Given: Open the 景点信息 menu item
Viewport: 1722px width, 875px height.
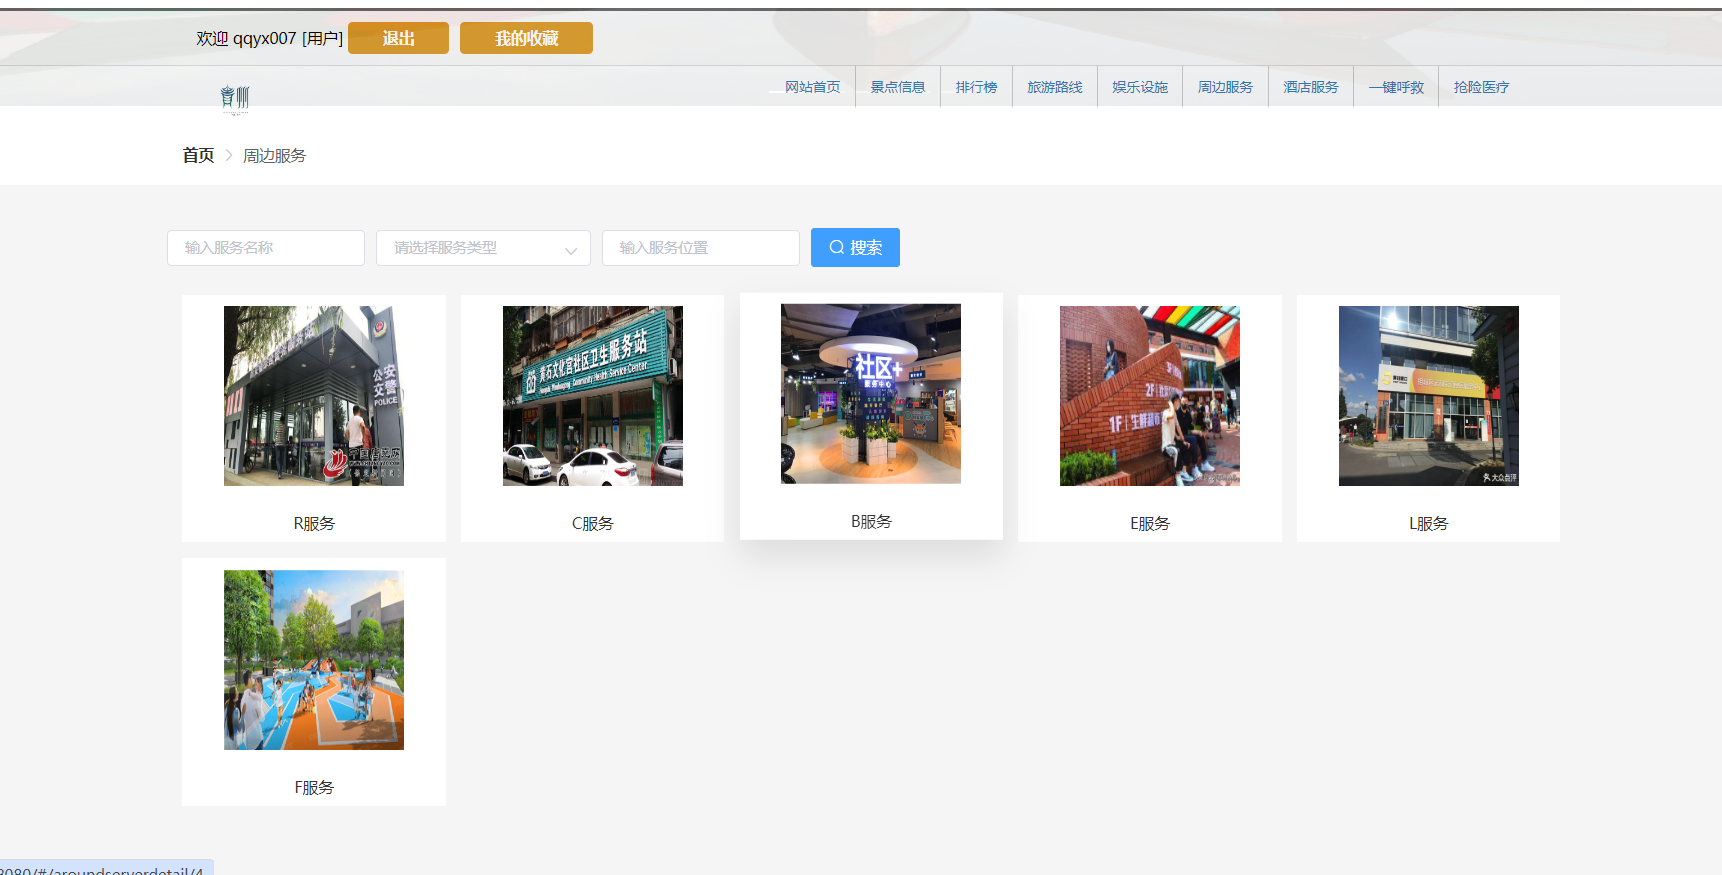Looking at the screenshot, I should point(898,87).
